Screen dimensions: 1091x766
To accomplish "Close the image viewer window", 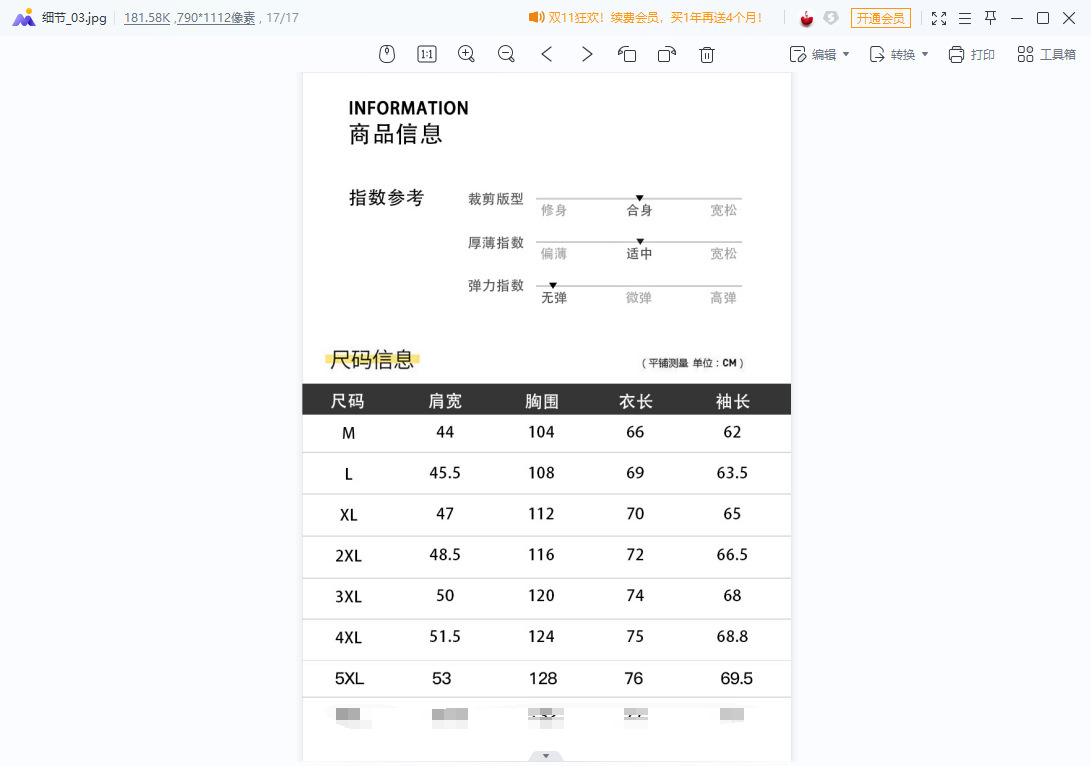I will pyautogui.click(x=1069, y=18).
